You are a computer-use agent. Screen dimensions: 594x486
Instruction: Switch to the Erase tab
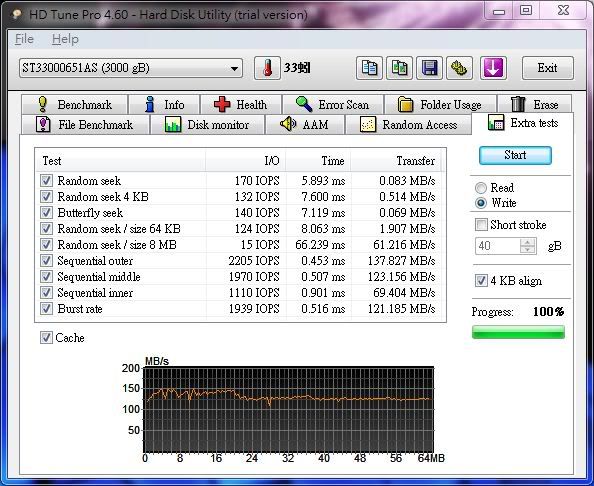tap(535, 104)
